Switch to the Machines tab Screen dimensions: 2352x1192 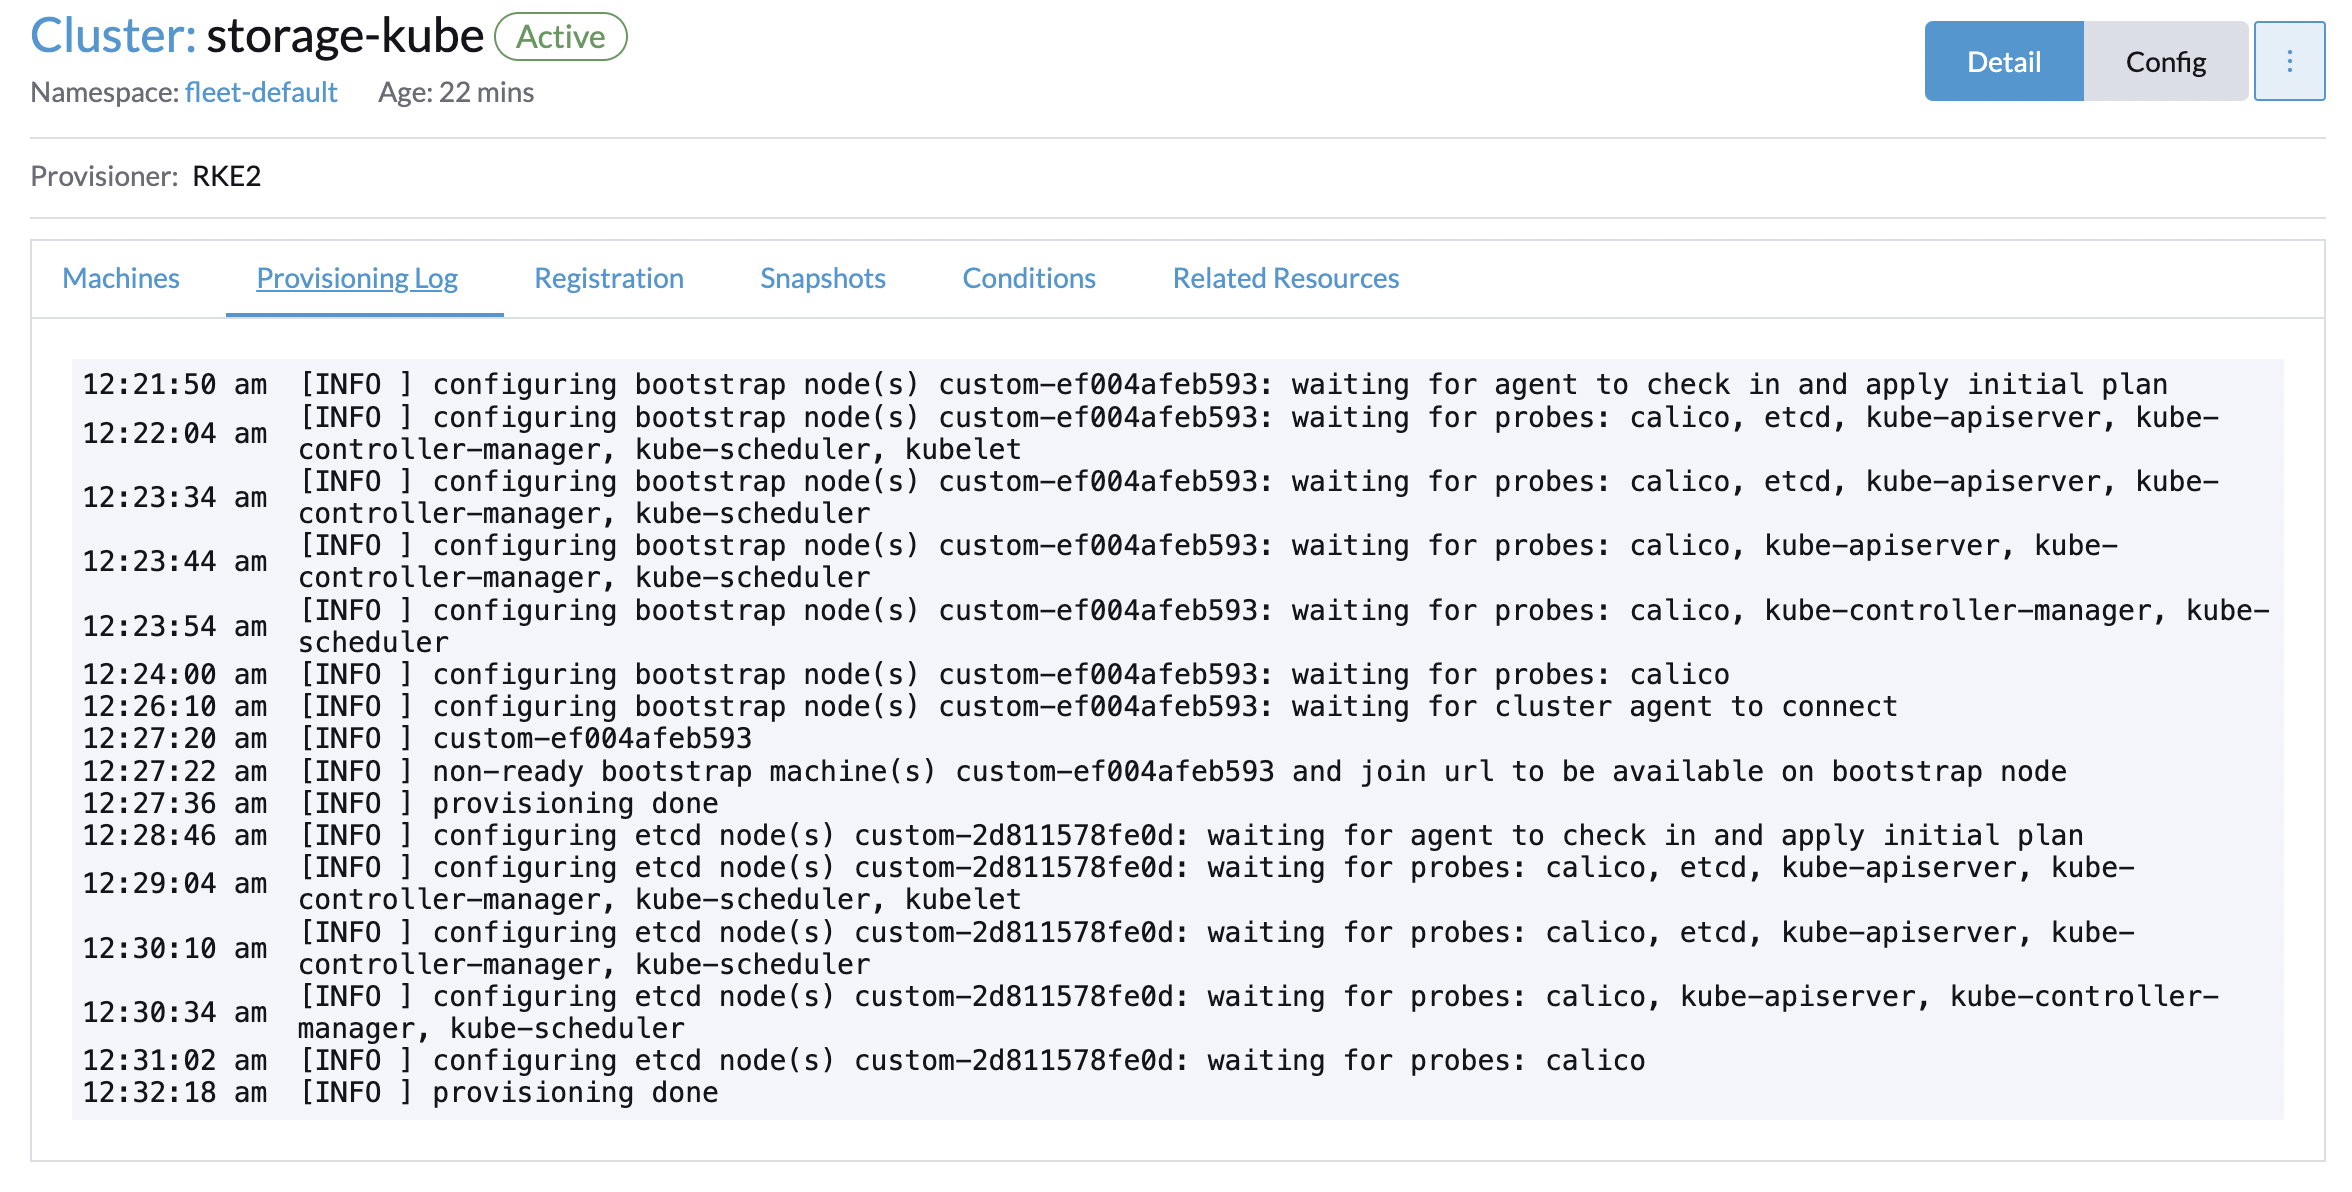pos(120,278)
